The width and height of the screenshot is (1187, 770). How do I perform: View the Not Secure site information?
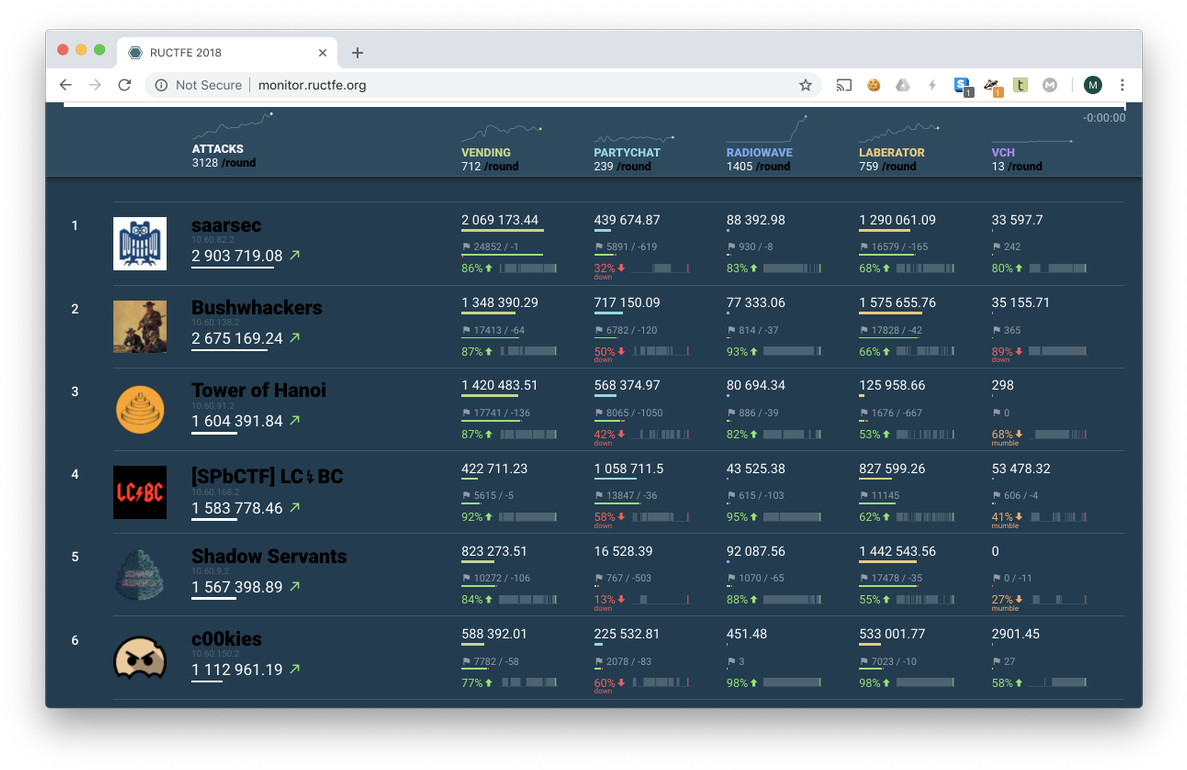198,85
